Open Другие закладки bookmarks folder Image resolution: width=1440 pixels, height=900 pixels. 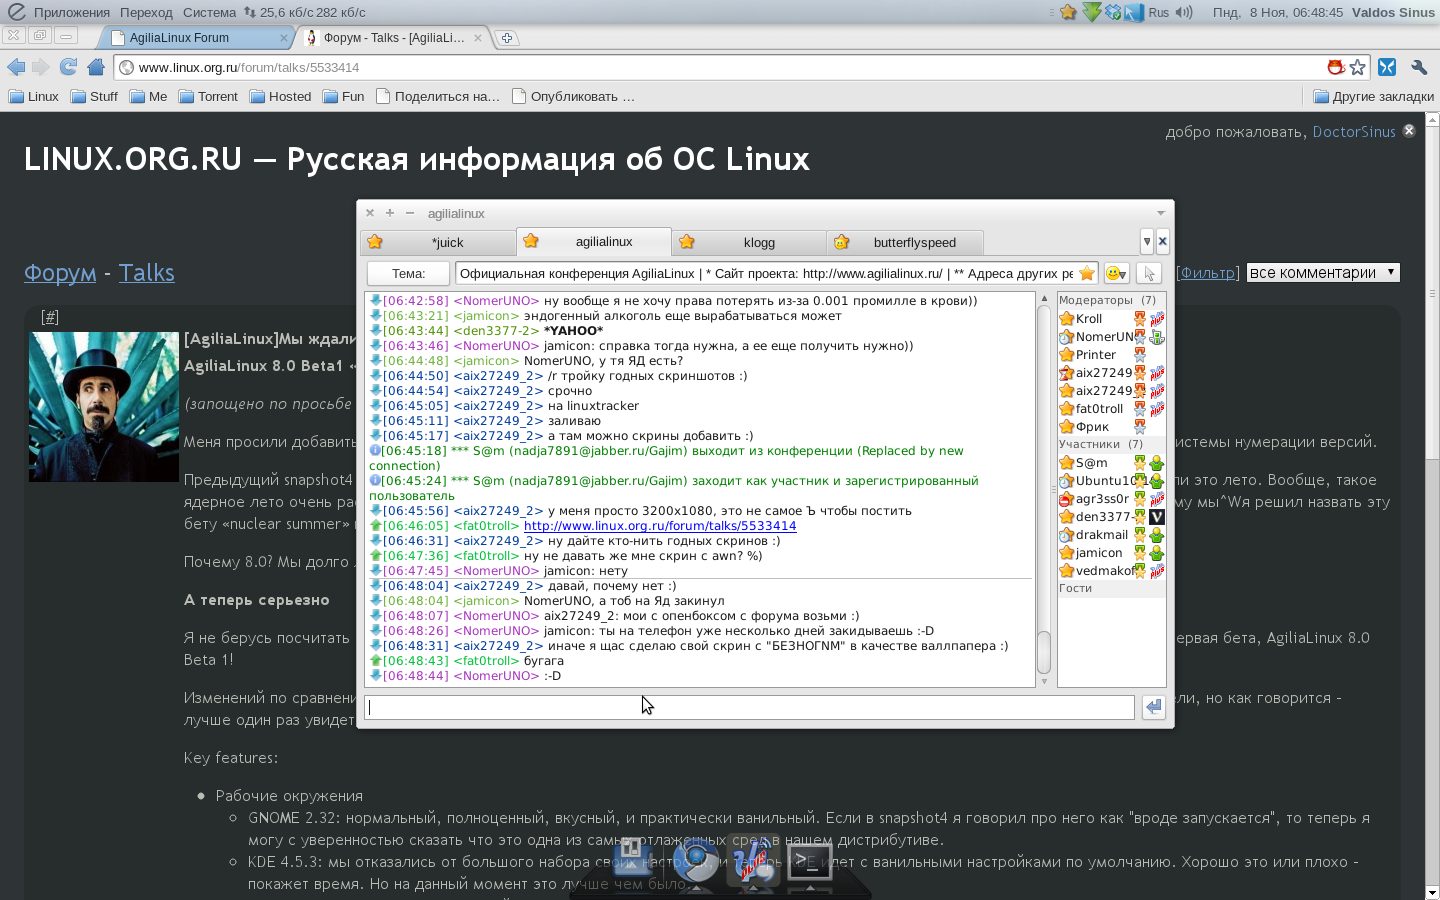[1373, 97]
